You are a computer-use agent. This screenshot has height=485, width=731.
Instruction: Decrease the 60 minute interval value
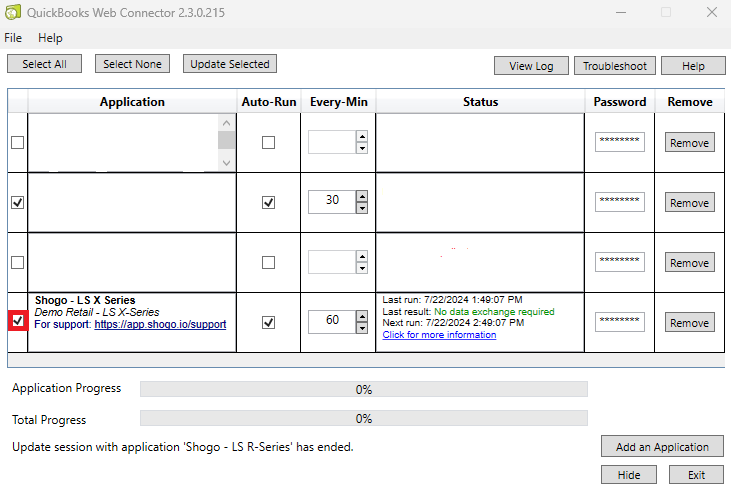click(362, 328)
